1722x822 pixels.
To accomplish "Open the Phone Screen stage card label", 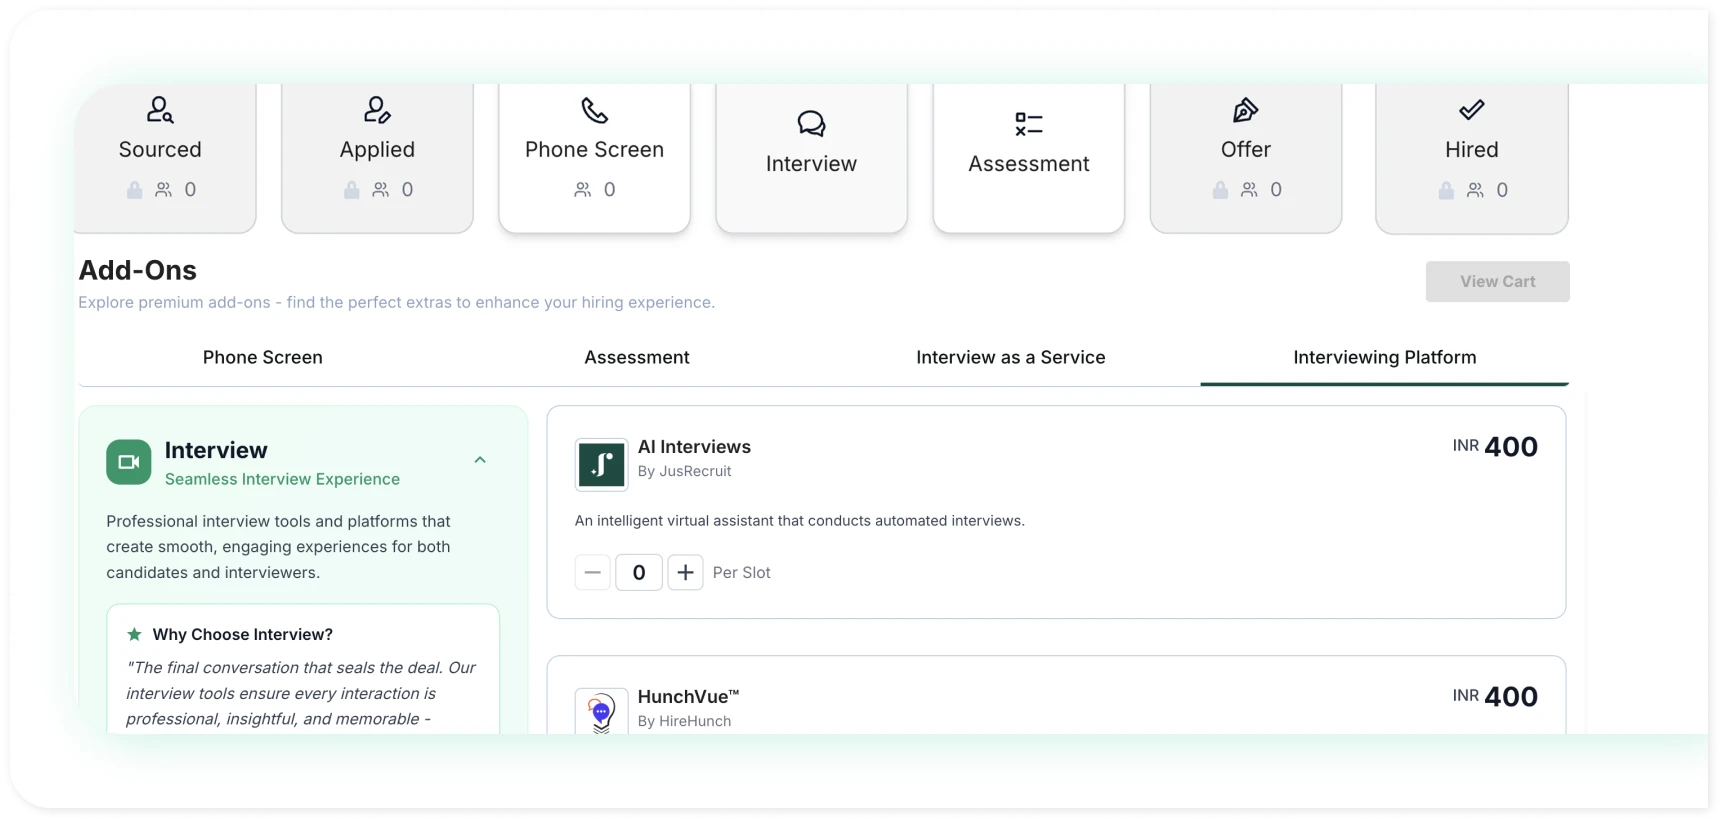I will (595, 149).
